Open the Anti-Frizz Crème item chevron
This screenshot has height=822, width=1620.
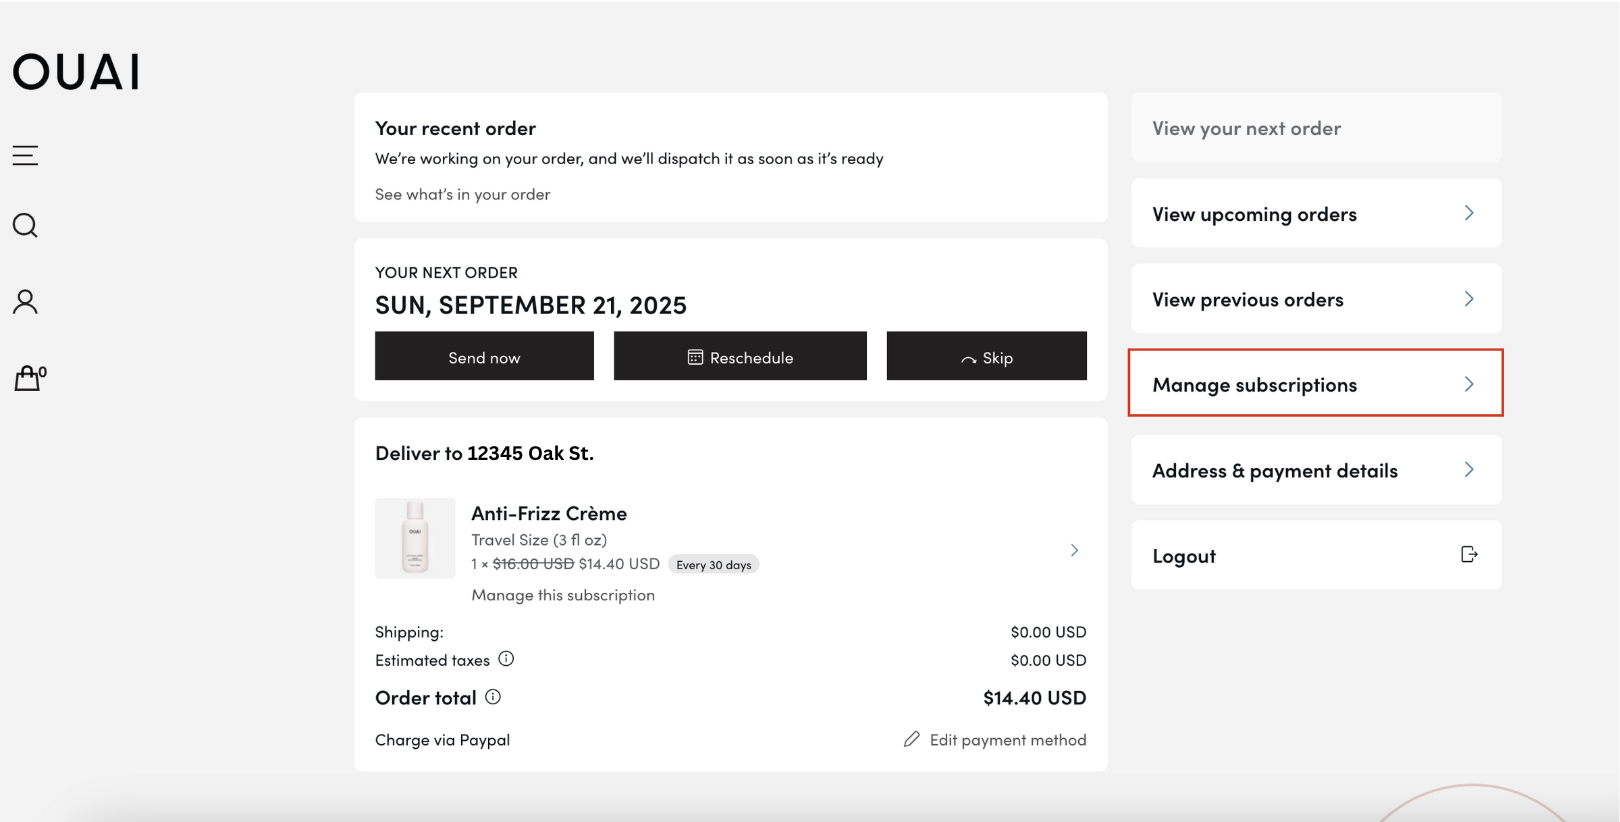pos(1074,550)
